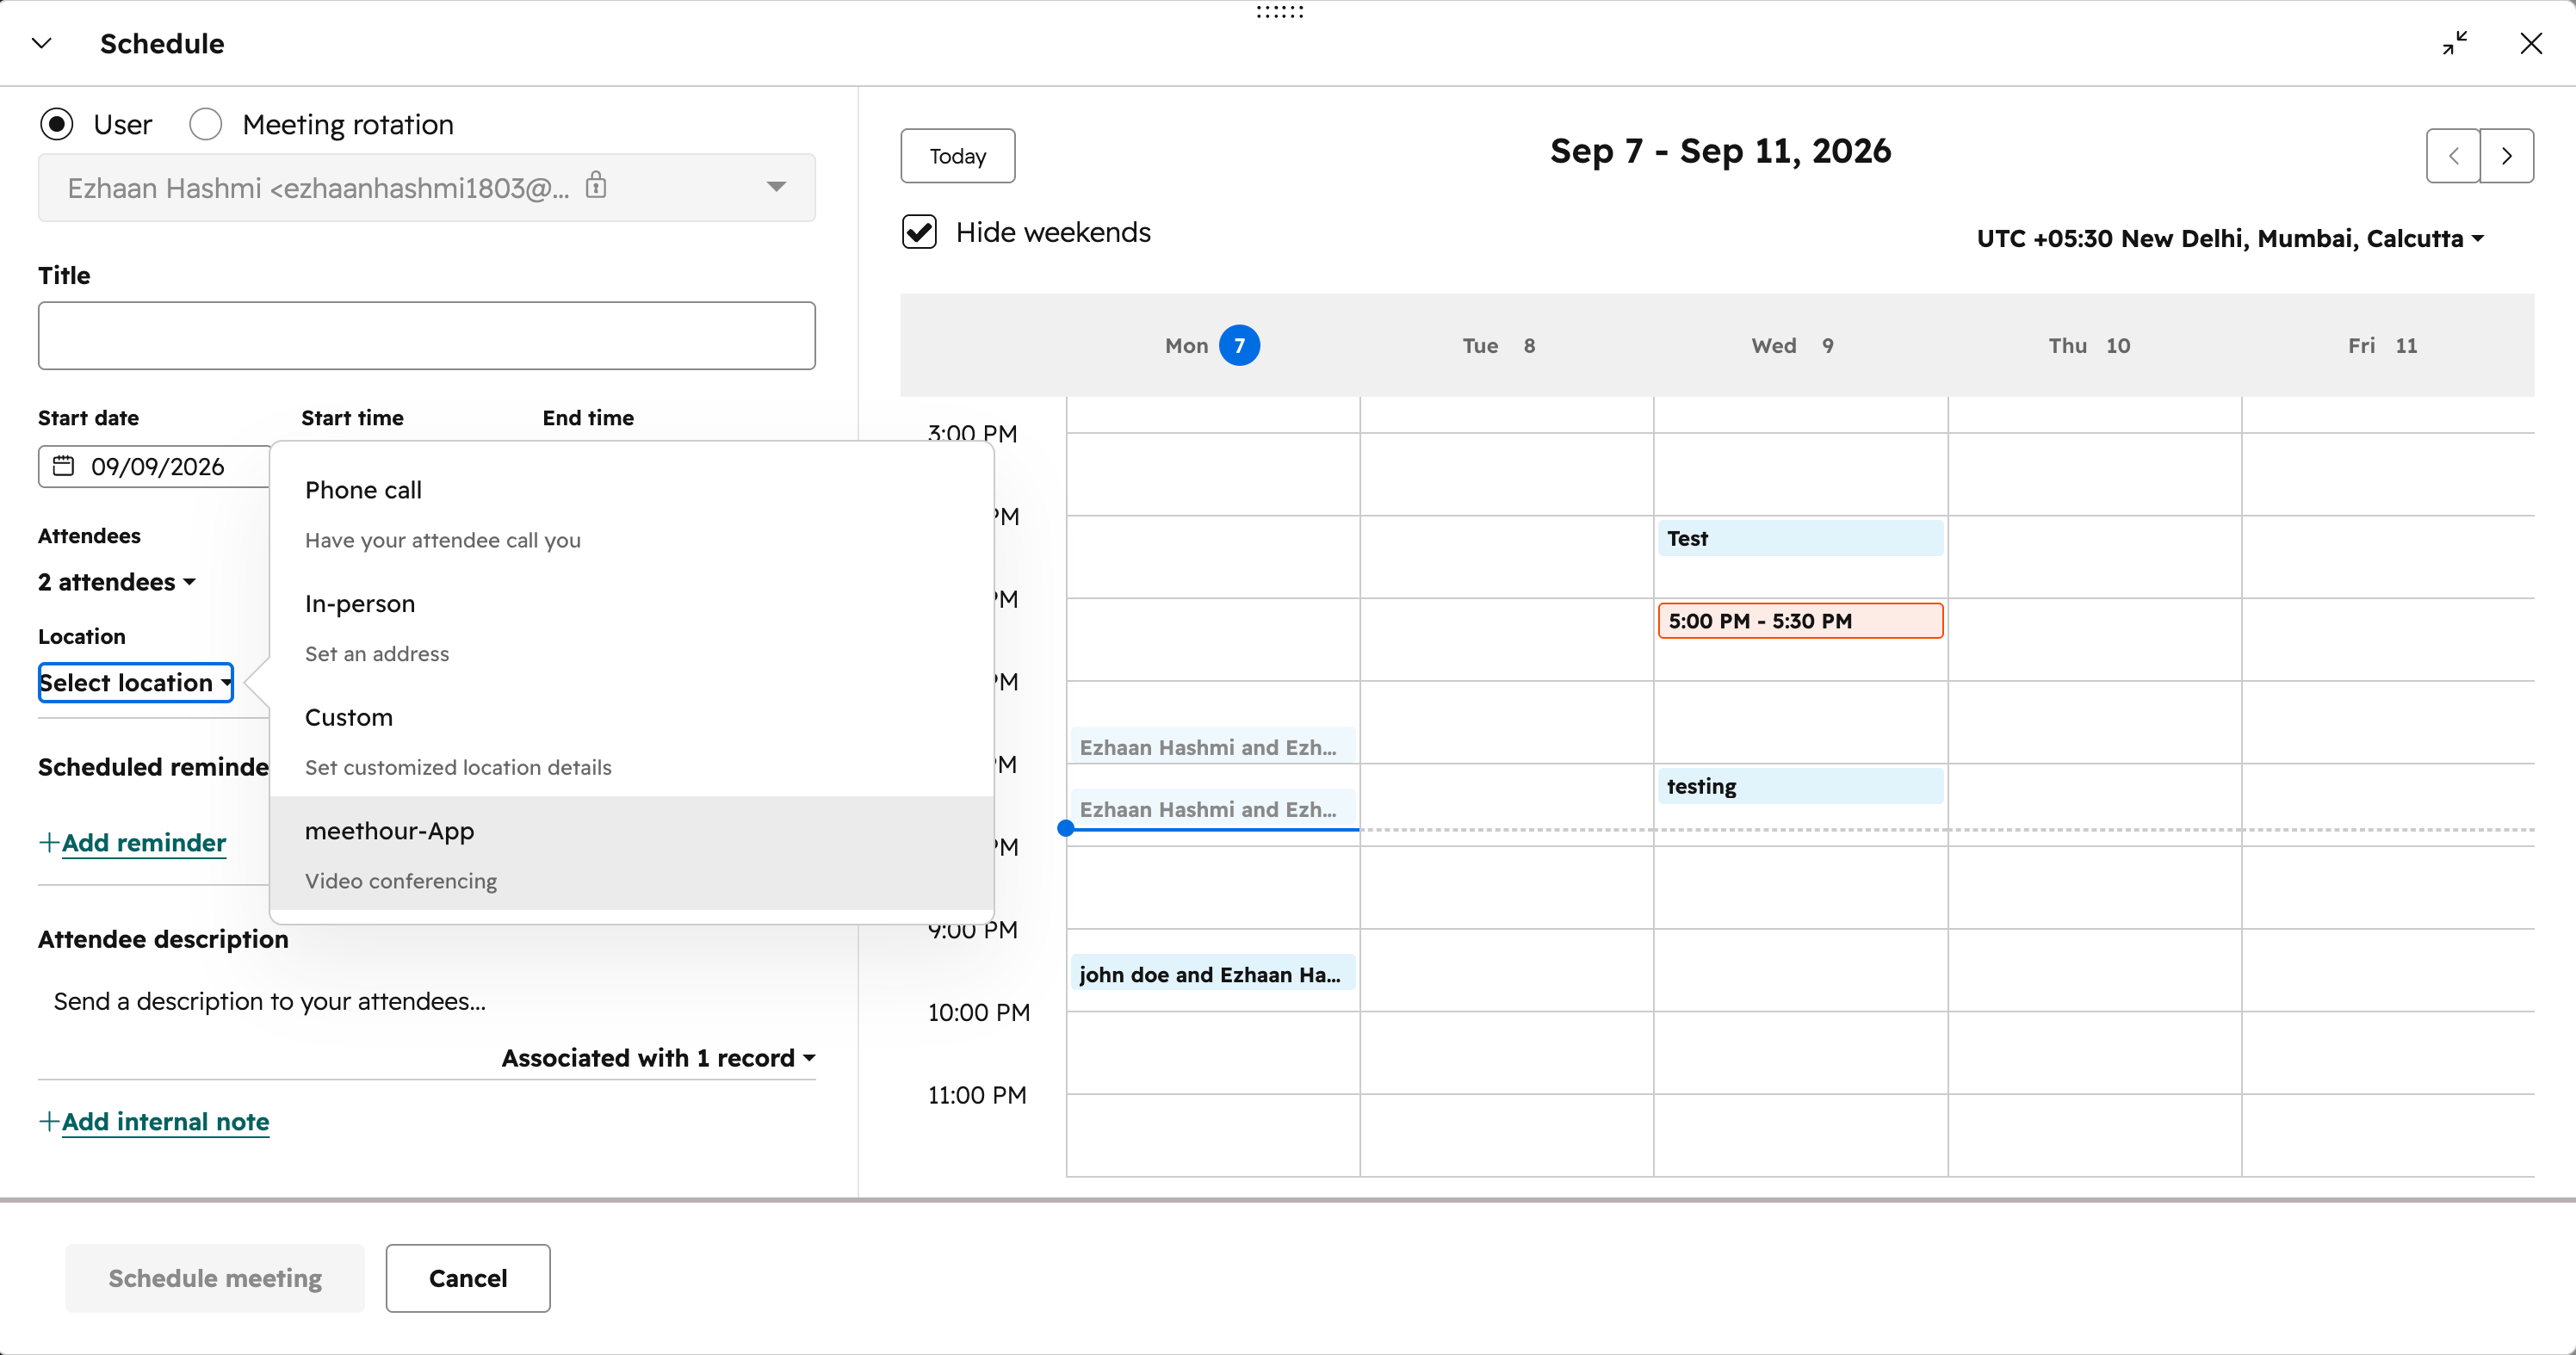The width and height of the screenshot is (2576, 1355).
Task: Click Schedule meeting button
Action: (215, 1278)
